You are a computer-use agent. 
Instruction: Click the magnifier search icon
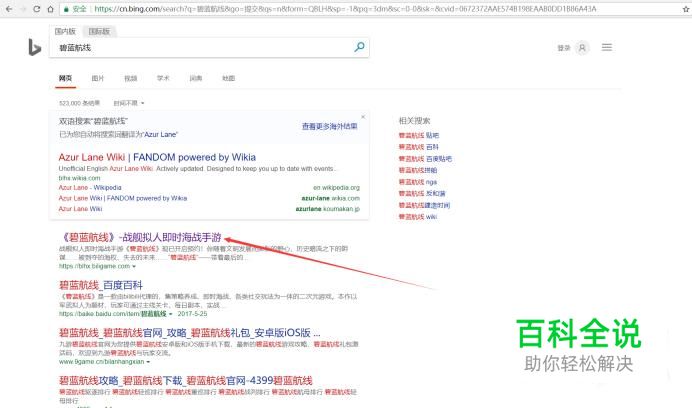pos(359,47)
